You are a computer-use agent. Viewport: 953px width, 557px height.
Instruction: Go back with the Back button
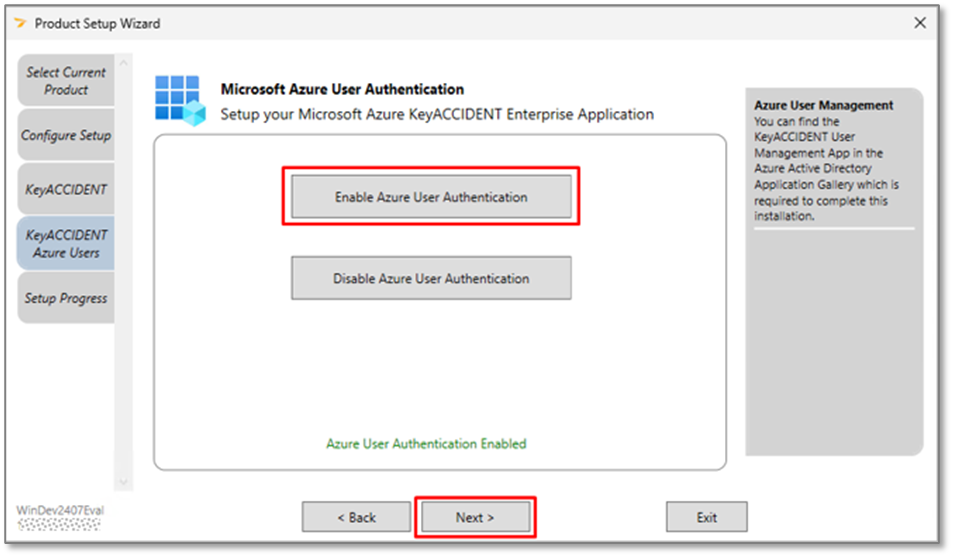pos(356,517)
